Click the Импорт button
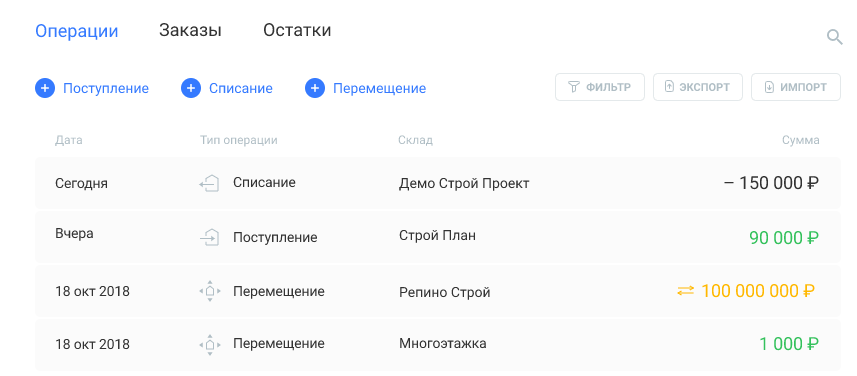857x376 pixels. [x=796, y=87]
